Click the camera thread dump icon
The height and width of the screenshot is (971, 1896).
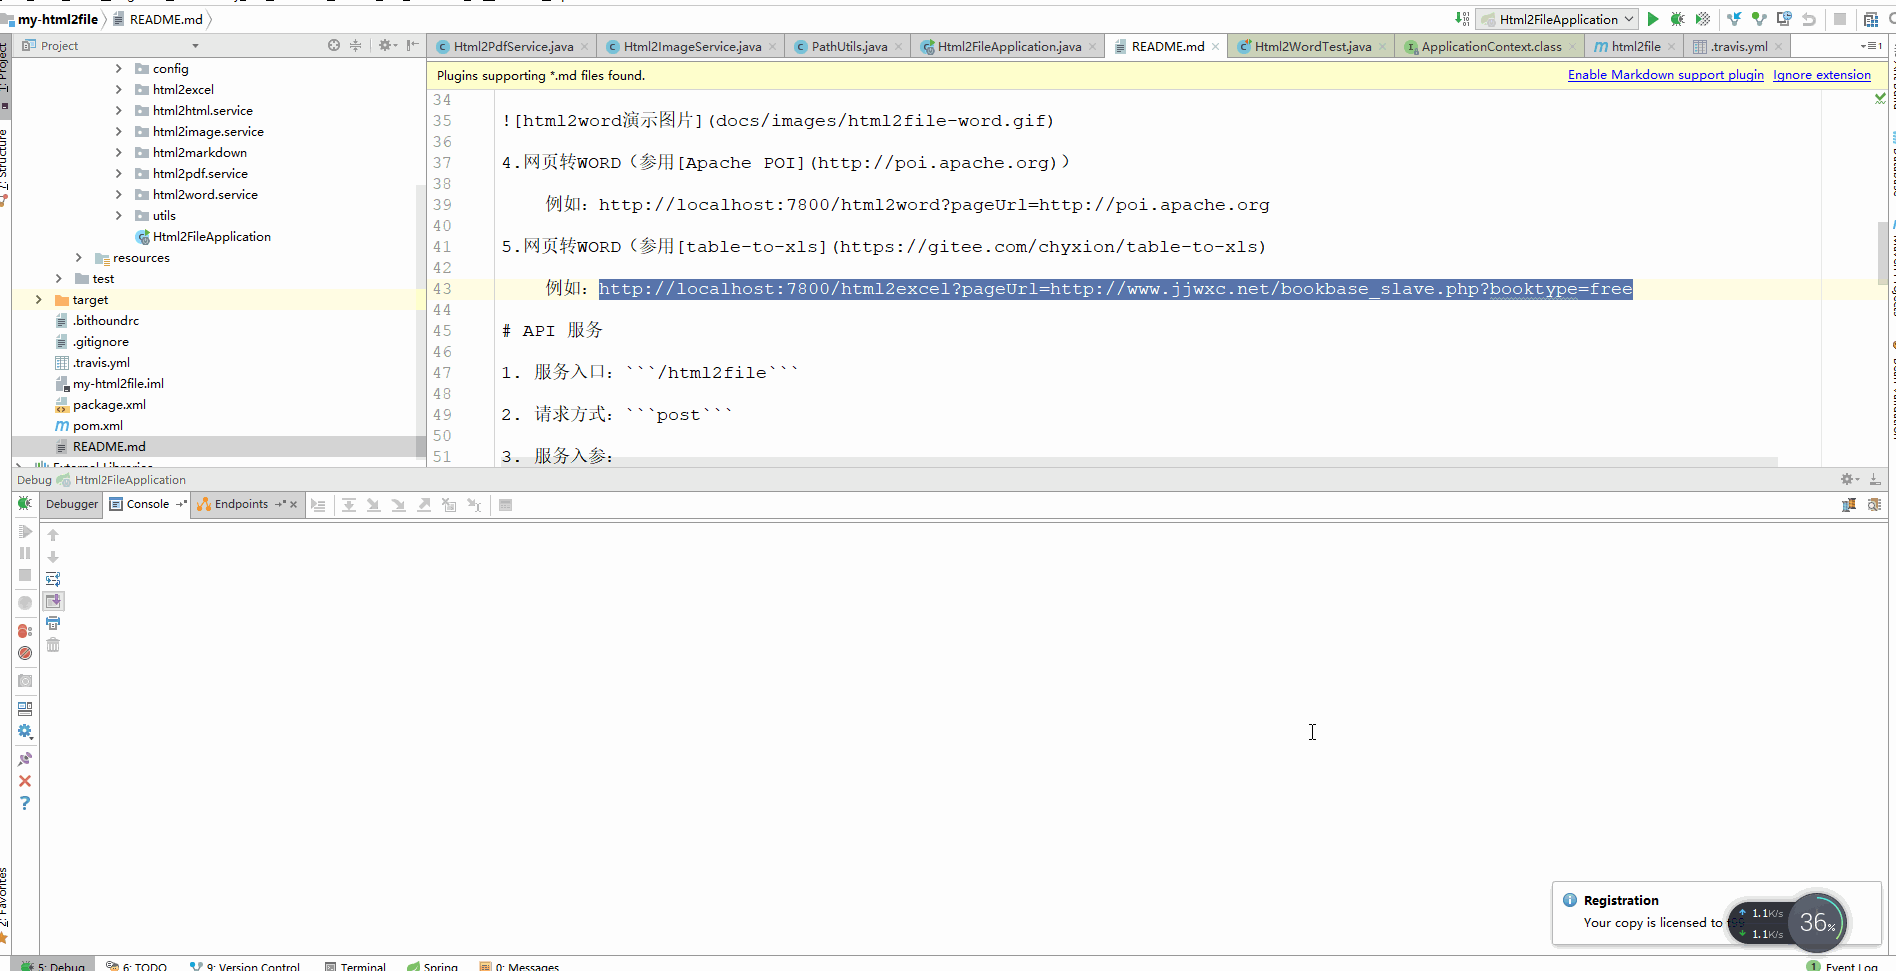pyautogui.click(x=25, y=681)
